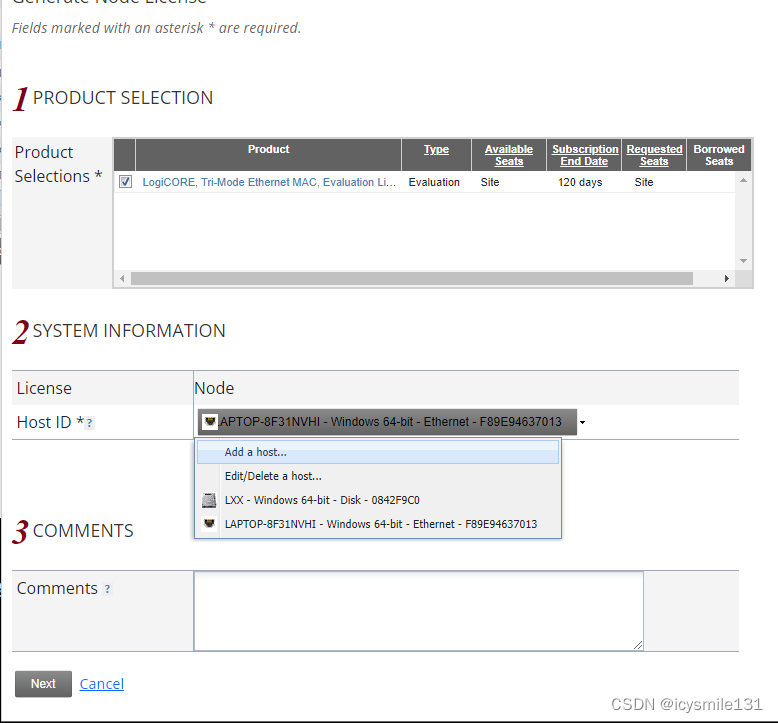Click the 'Evaluation' type cell
This screenshot has width=778, height=723.
pos(434,182)
